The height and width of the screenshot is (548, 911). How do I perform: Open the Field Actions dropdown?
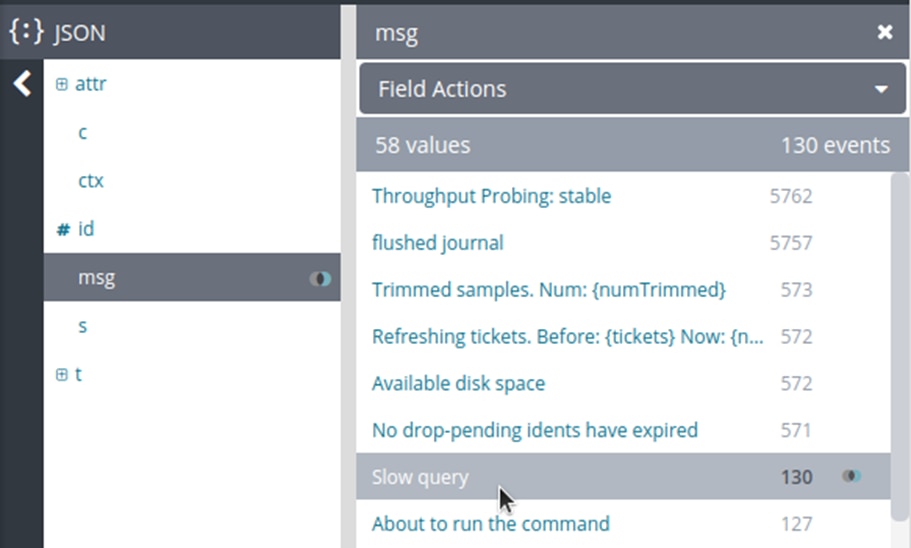pyautogui.click(x=633, y=89)
